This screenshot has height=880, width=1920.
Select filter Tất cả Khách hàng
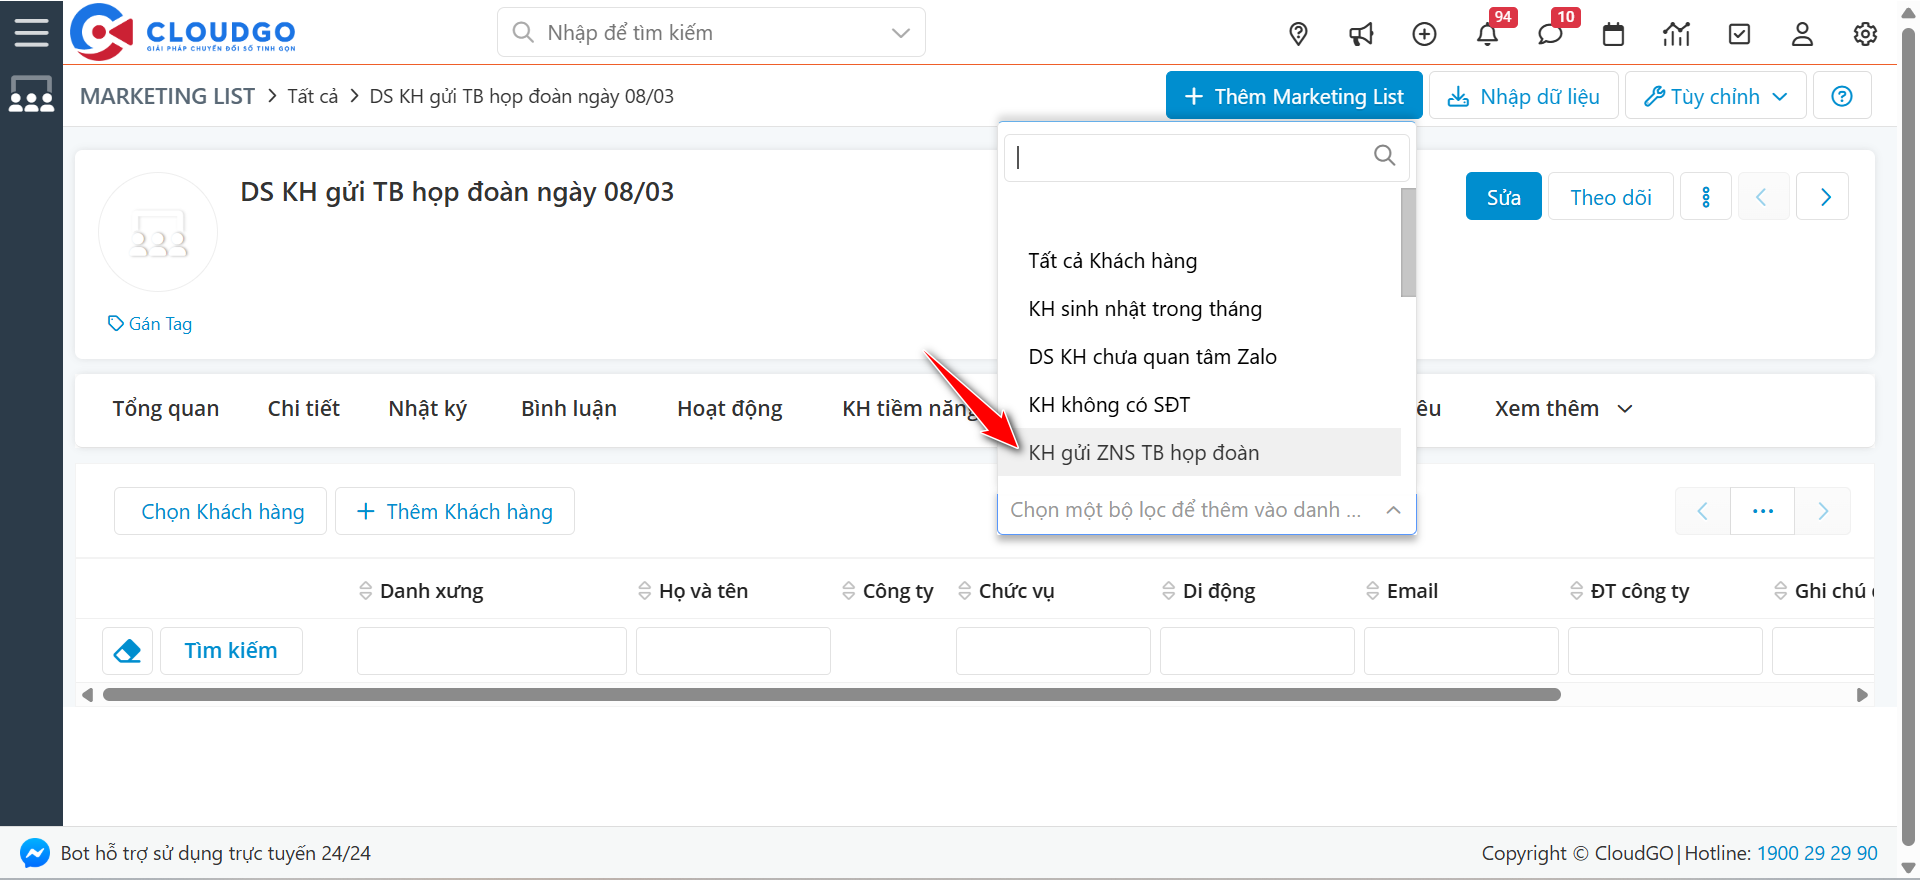(1199, 261)
